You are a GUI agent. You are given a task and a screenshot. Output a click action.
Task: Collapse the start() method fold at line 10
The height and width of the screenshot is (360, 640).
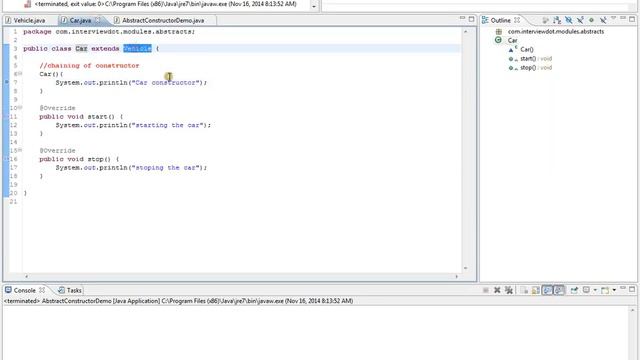tap(20, 107)
